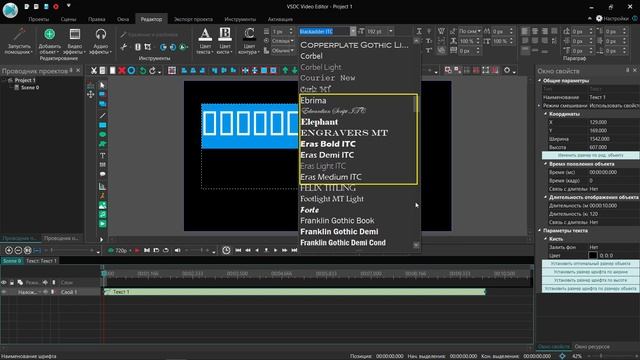640x360 pixels.
Task: Click the left align paragraph icon
Action: [525, 31]
